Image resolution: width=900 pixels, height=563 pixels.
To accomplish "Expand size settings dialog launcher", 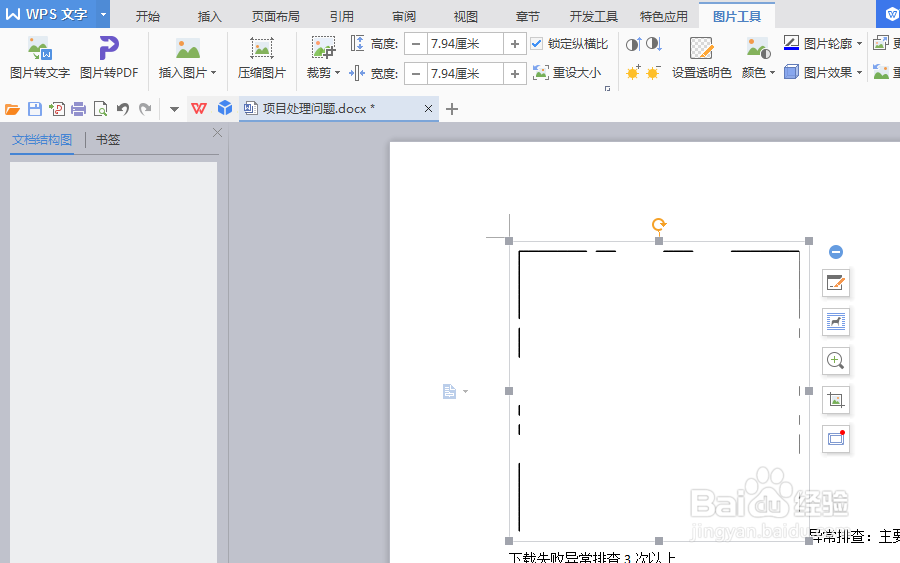I will click(607, 88).
